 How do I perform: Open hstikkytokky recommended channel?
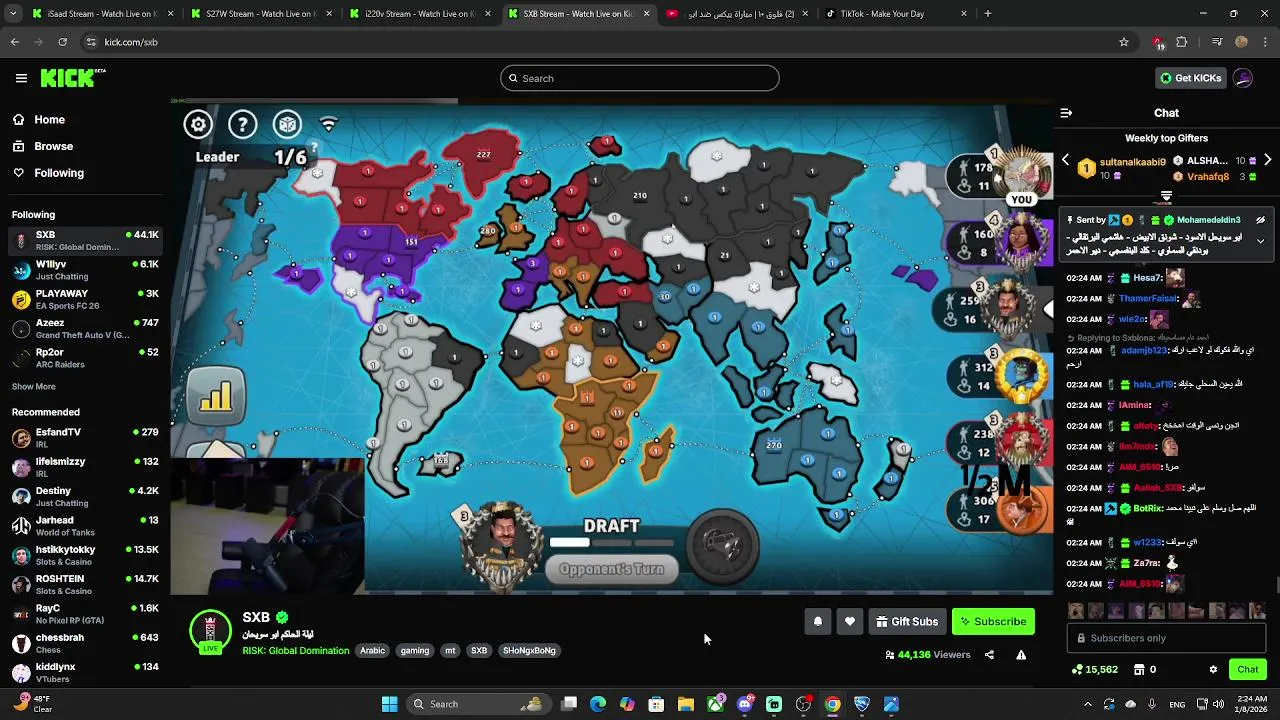tap(85, 555)
